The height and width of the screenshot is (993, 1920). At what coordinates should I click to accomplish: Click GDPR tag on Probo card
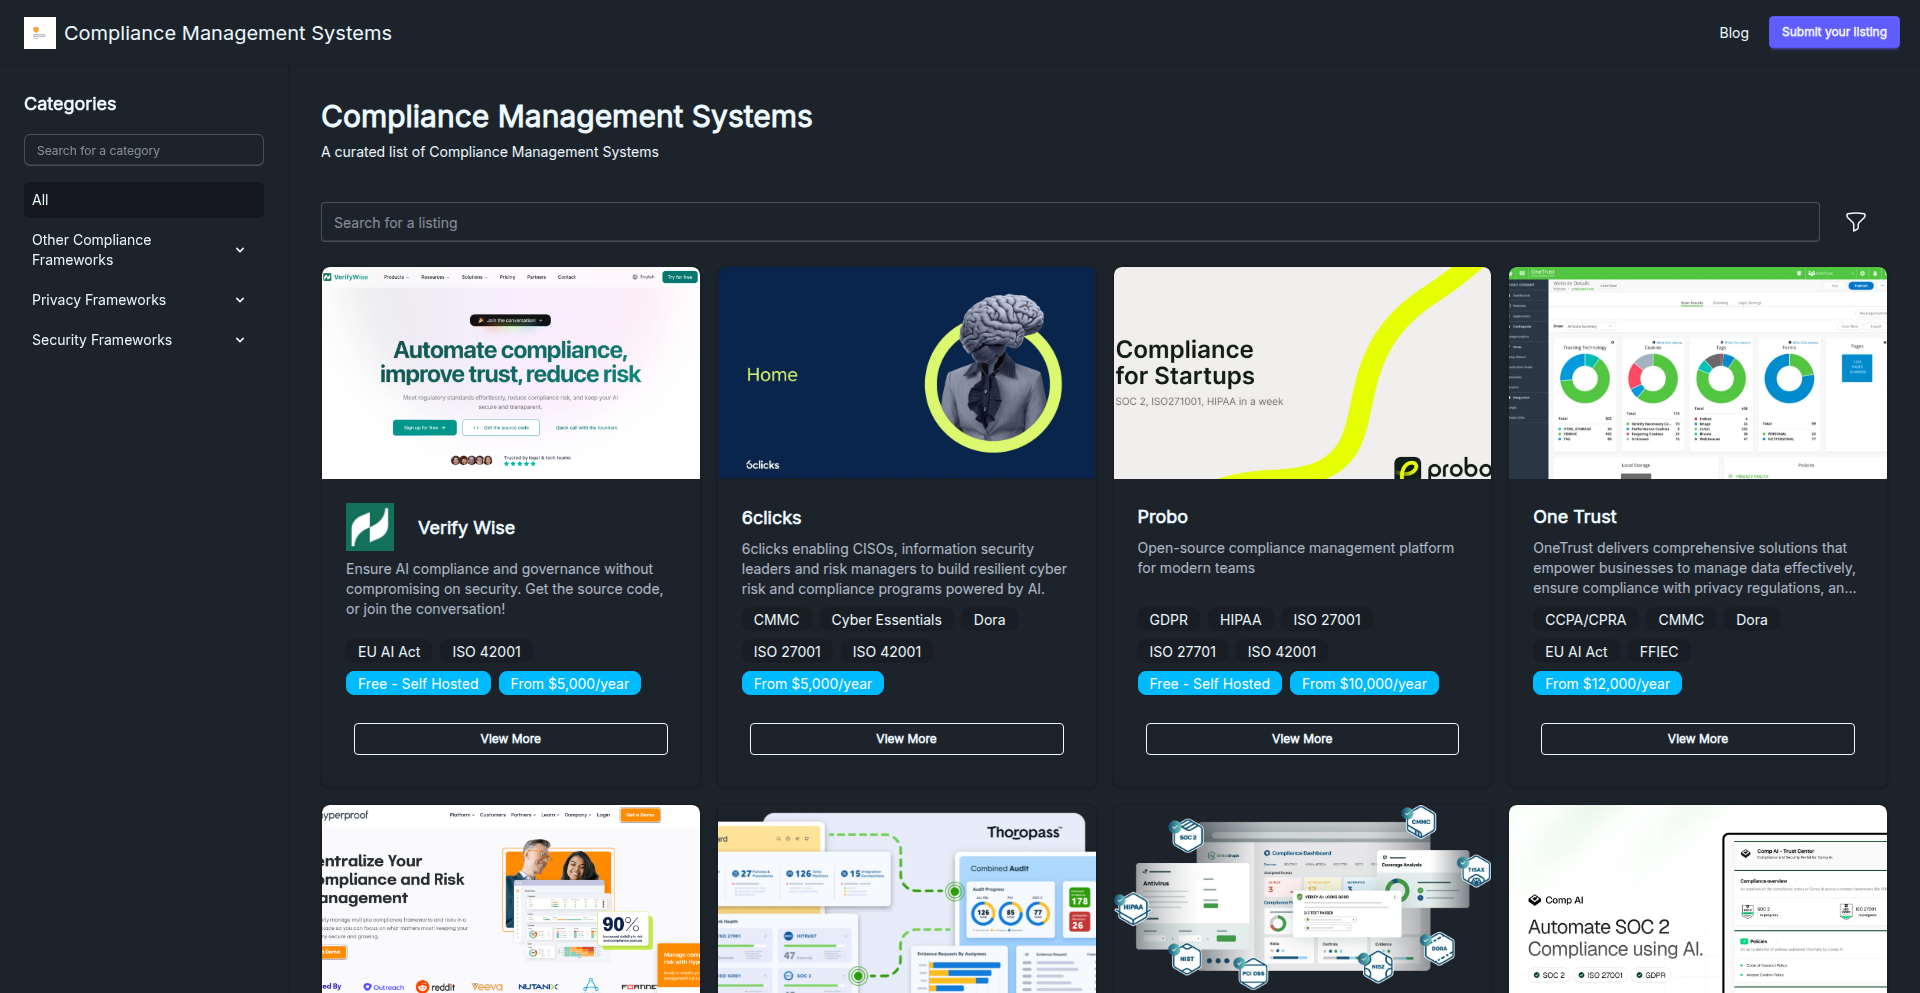coord(1169,620)
